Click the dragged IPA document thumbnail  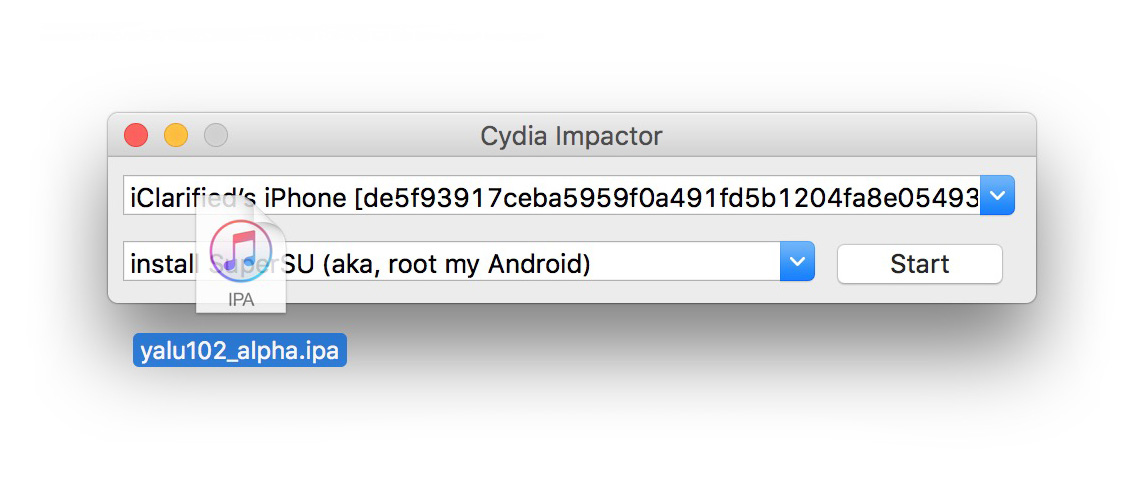241,260
